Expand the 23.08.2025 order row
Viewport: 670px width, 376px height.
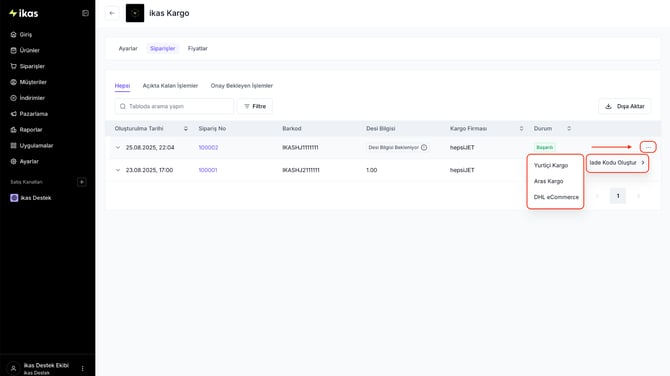[x=118, y=170]
